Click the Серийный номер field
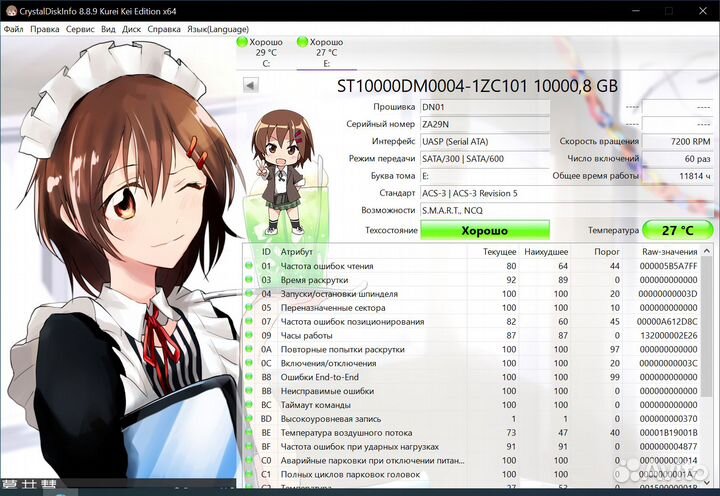 point(484,123)
